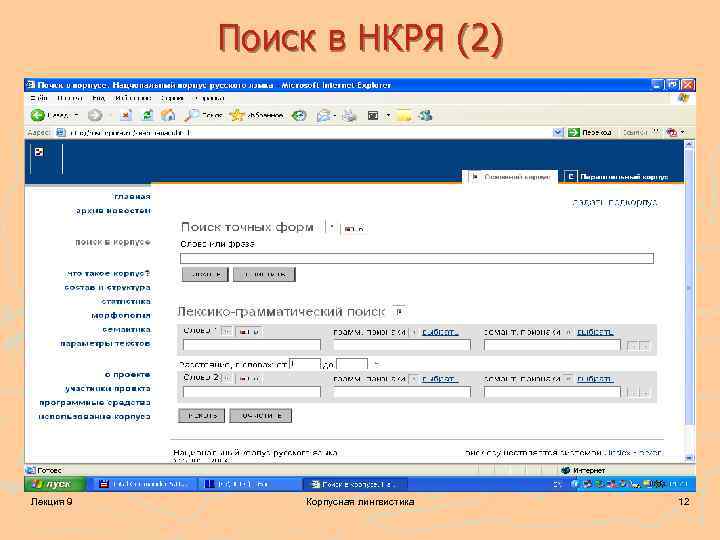The height and width of the screenshot is (540, 720).
Task: Click the Edit page icon in the toolbar
Action: (x=373, y=116)
